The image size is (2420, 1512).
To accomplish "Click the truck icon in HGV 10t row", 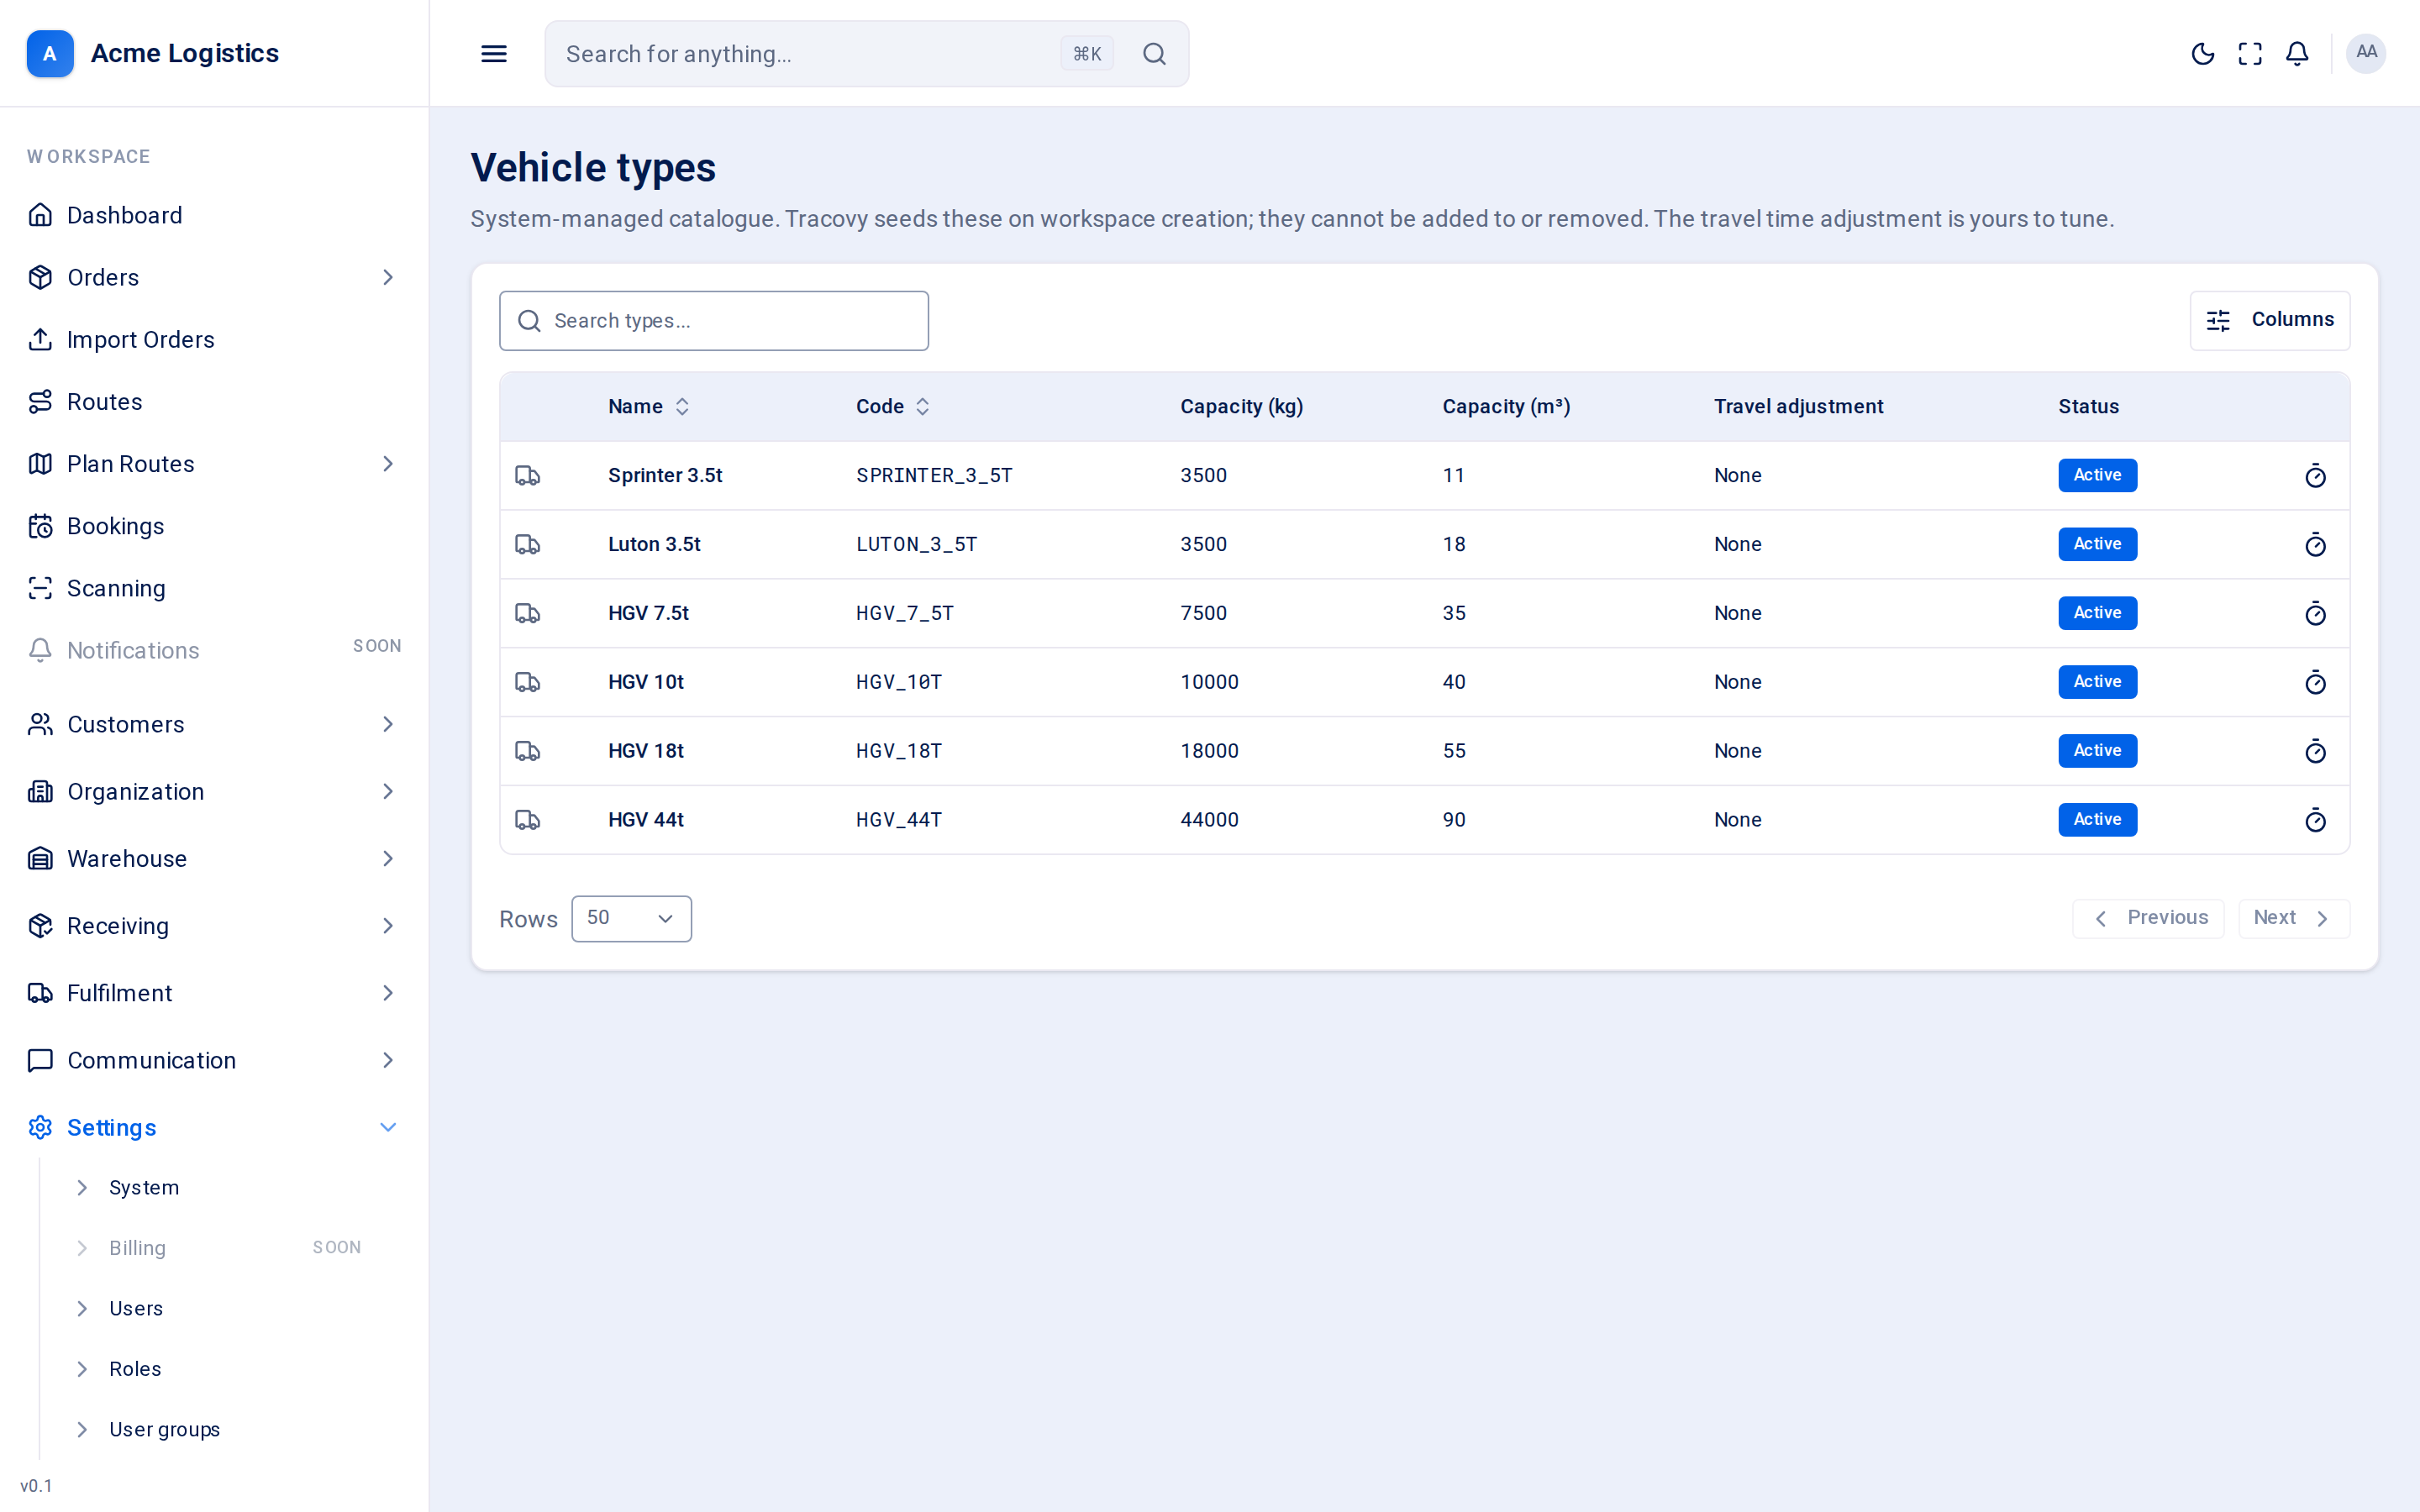I will pos(528,683).
